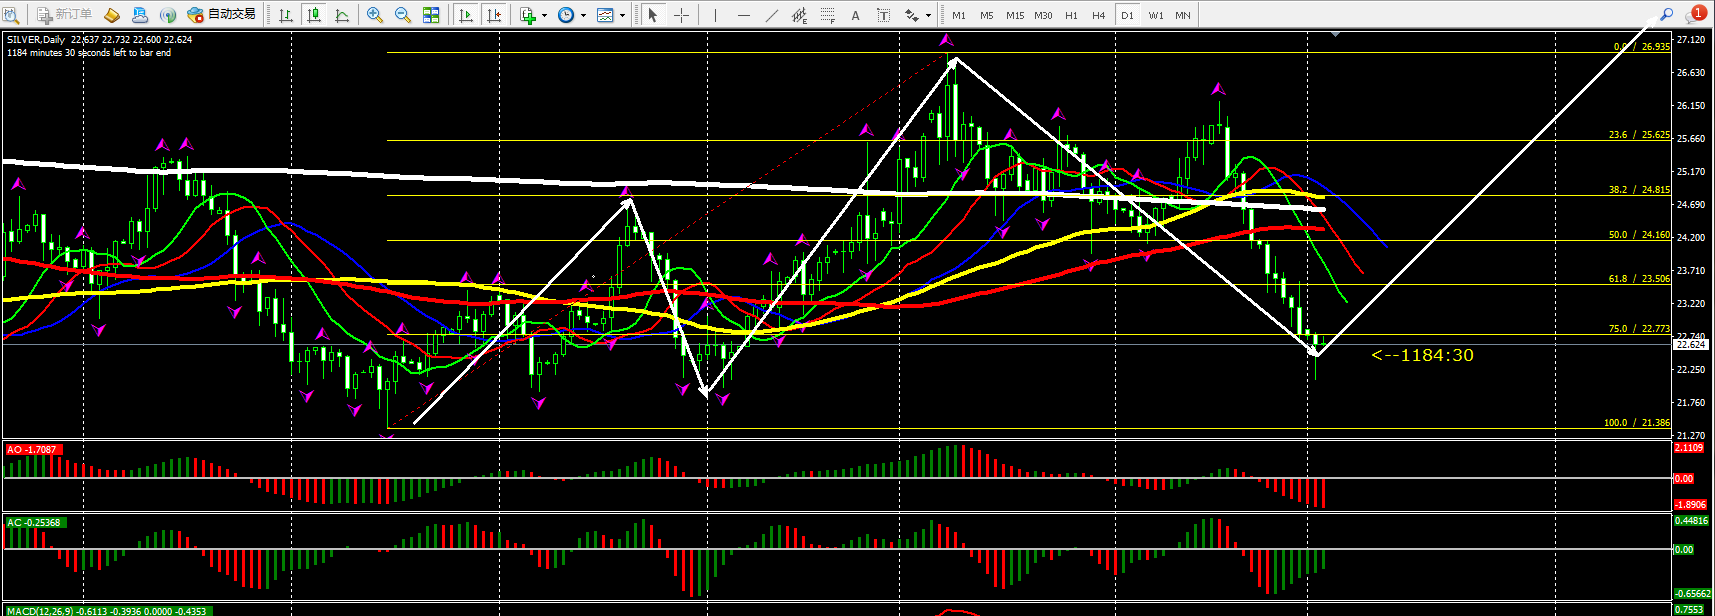
Task: Toggle the chart shift button
Action: click(x=494, y=15)
